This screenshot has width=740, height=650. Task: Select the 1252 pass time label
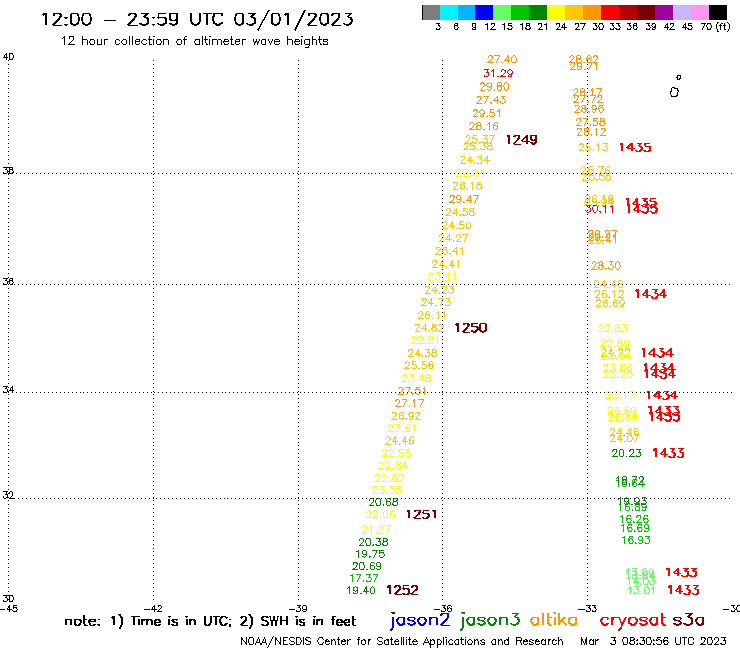click(x=402, y=590)
